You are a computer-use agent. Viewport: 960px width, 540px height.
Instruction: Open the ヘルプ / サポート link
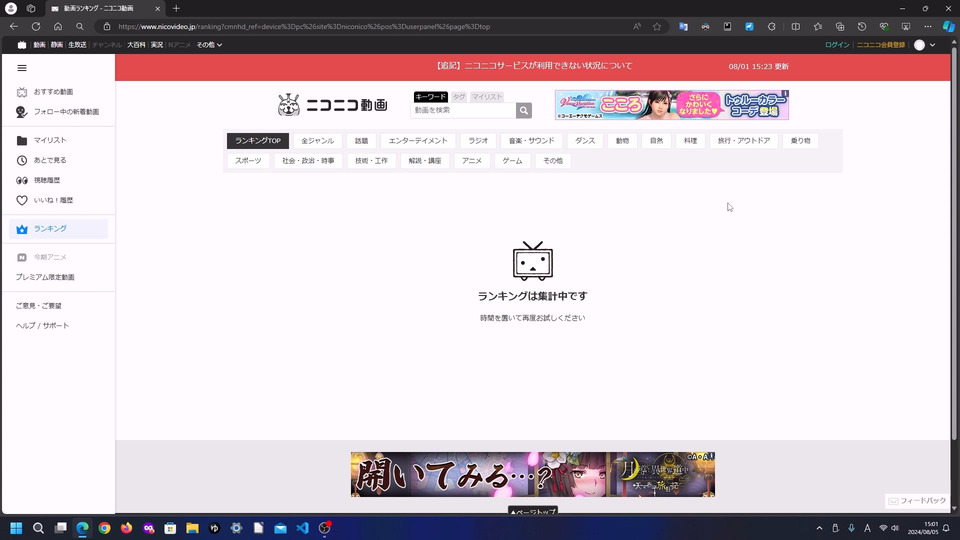click(x=42, y=326)
